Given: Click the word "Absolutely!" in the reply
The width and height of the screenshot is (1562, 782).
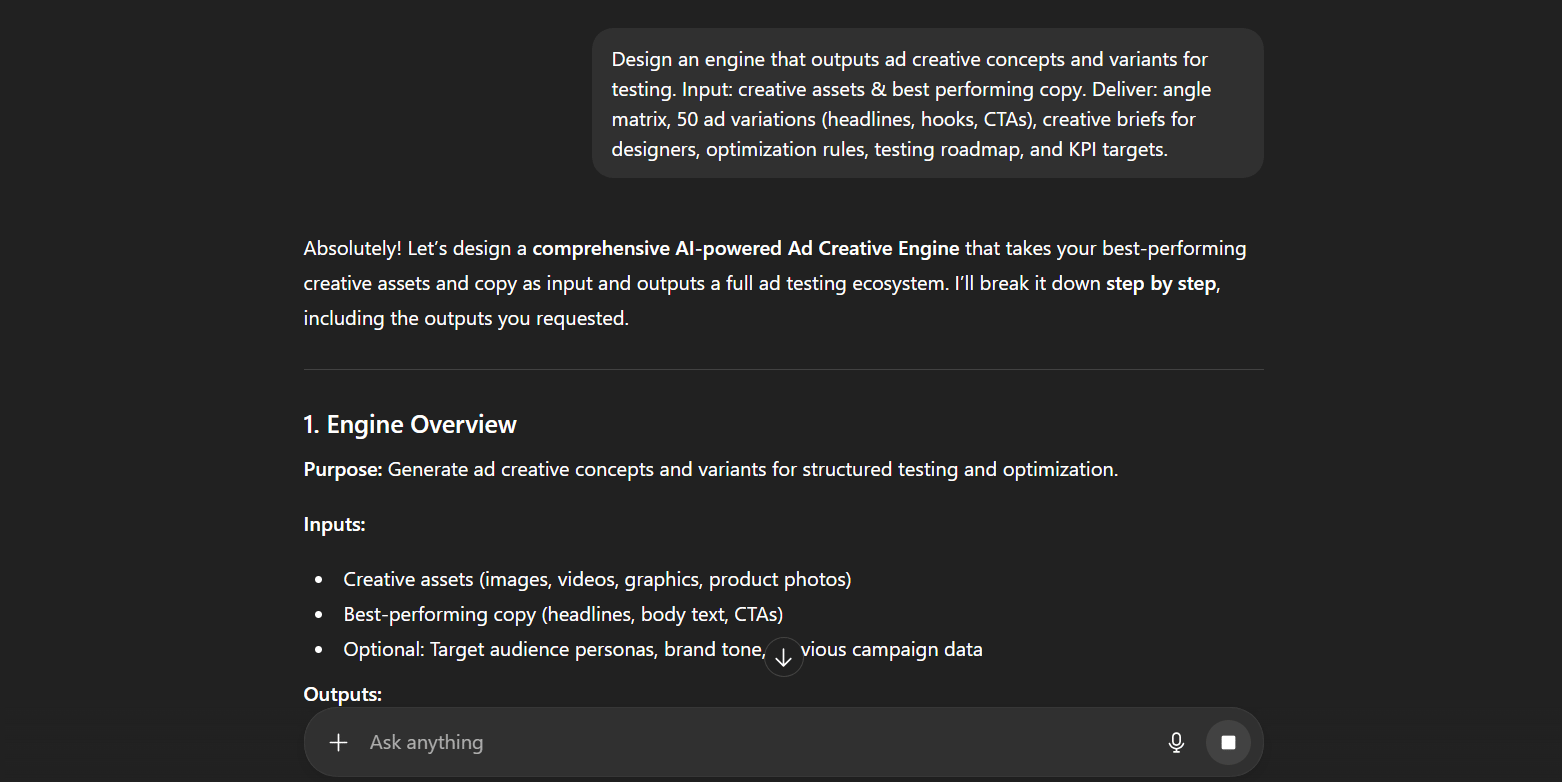Looking at the screenshot, I should pos(352,248).
